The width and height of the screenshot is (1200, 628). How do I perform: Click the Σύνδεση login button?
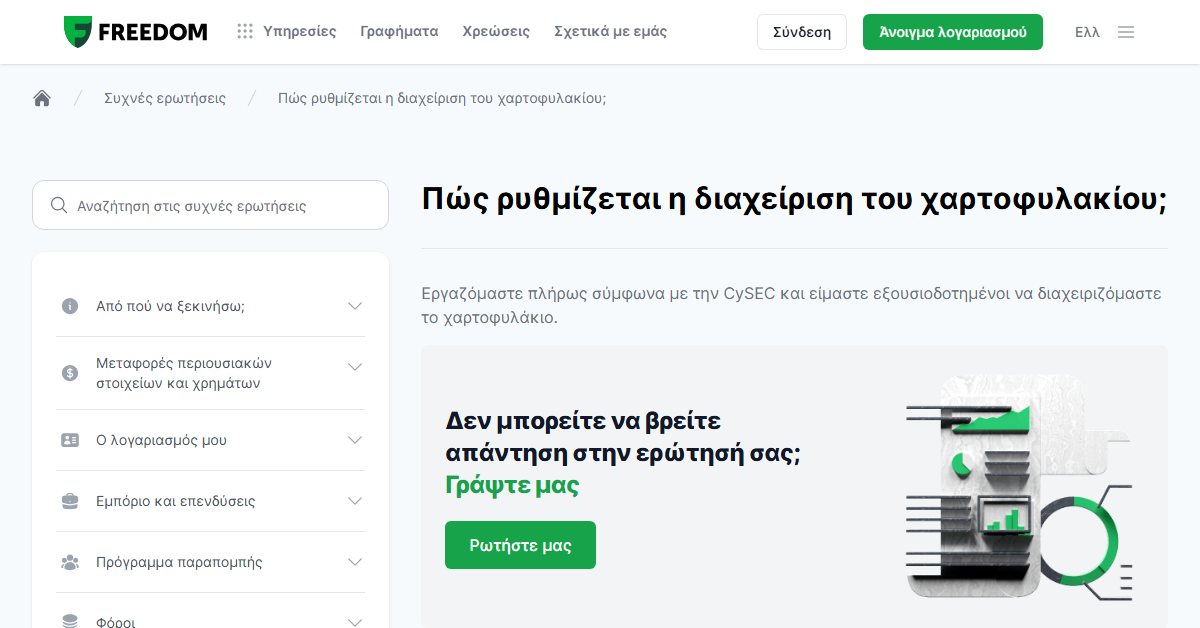pos(802,32)
